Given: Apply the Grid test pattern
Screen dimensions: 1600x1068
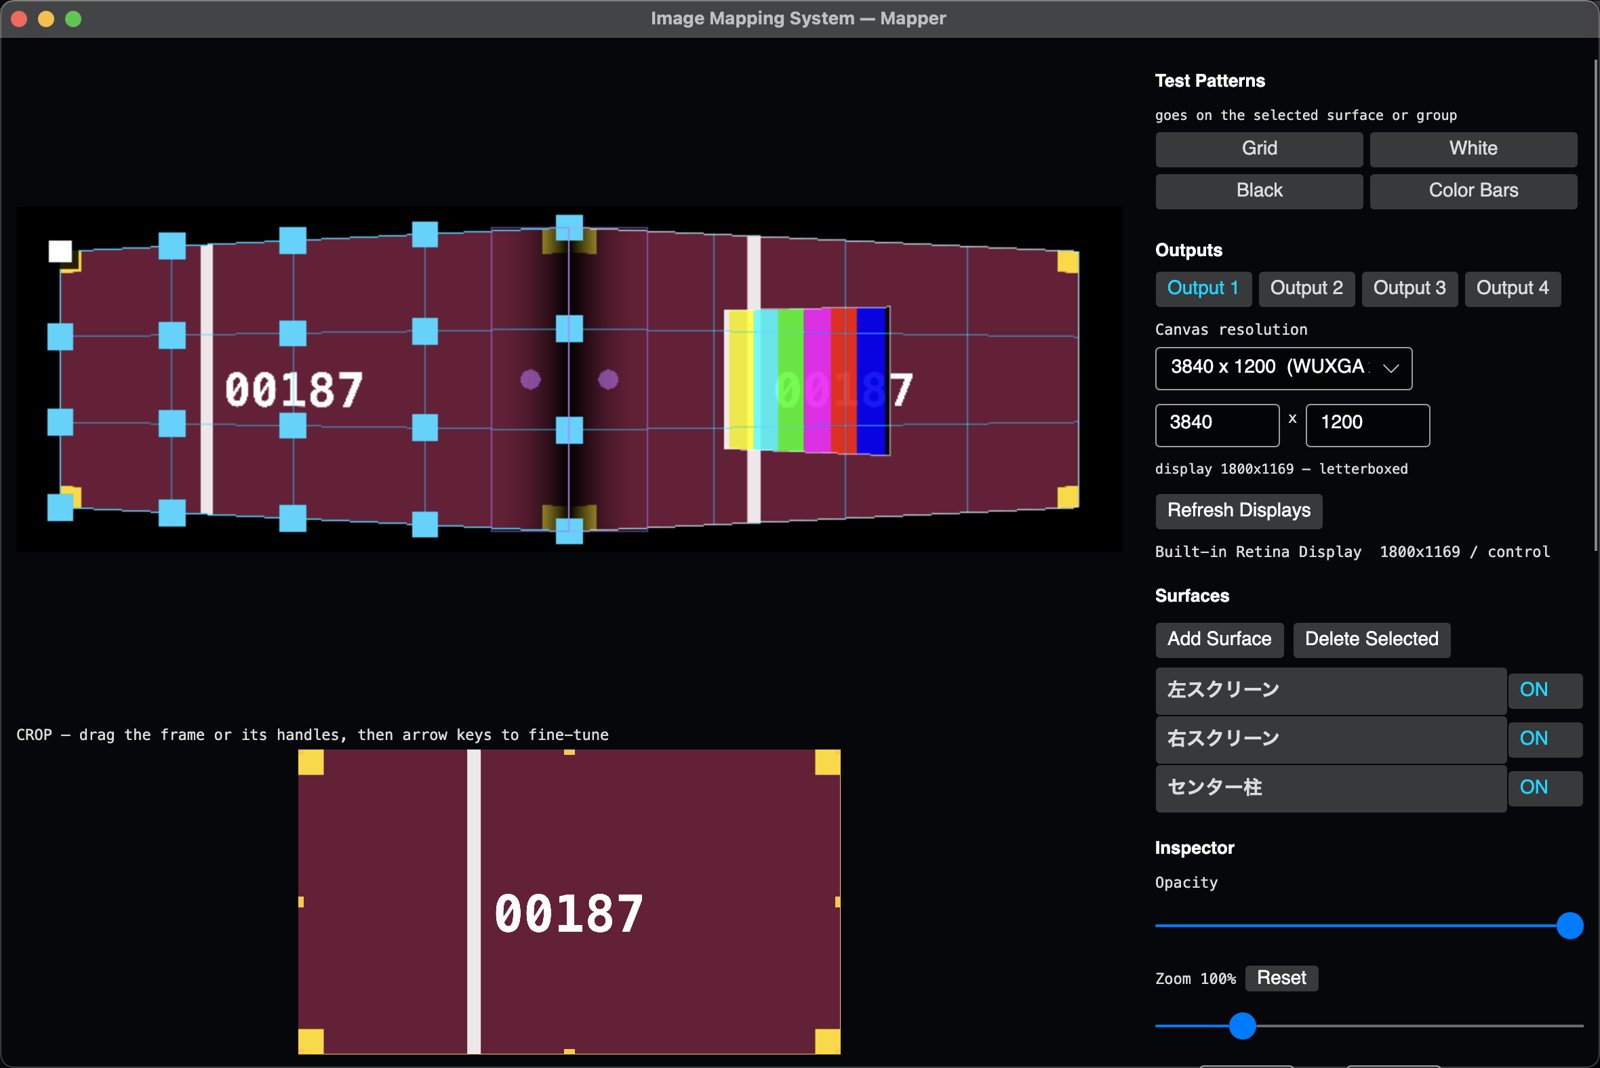Looking at the screenshot, I should (1259, 149).
